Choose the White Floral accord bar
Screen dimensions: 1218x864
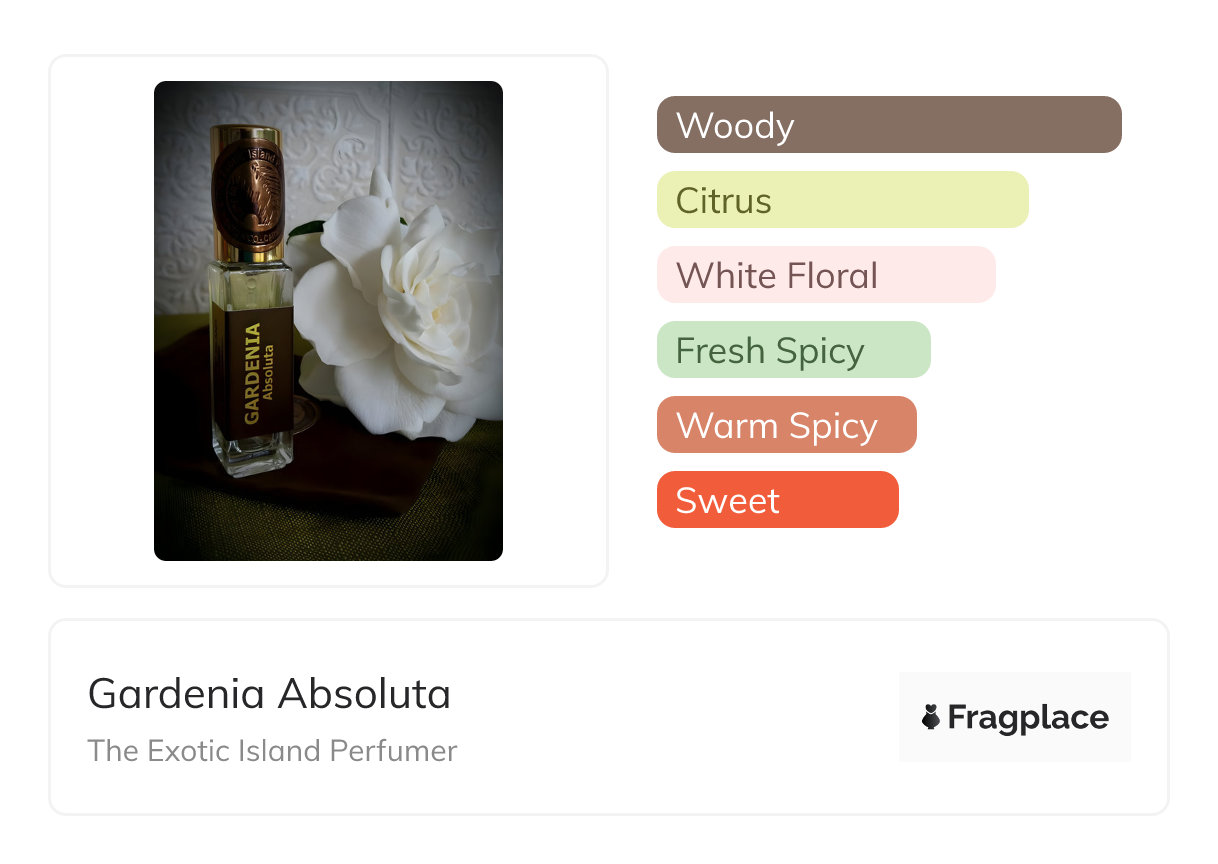coord(826,275)
